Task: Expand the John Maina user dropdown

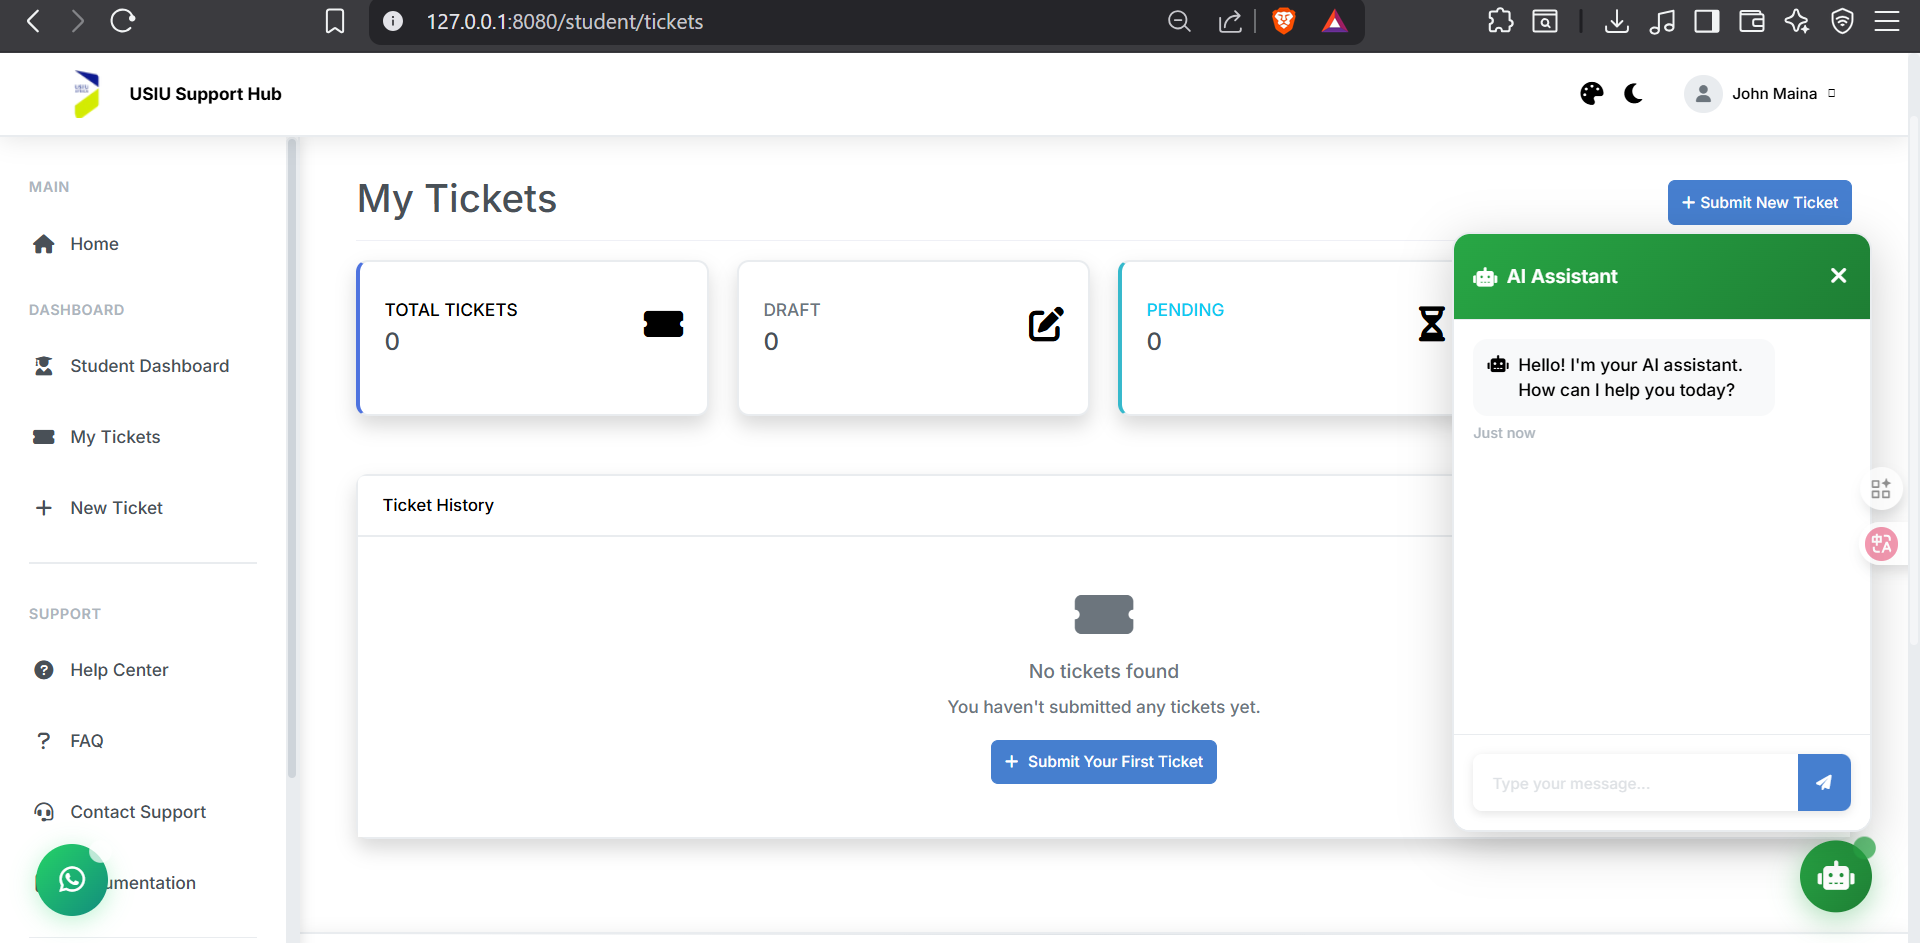Action: tap(1761, 94)
